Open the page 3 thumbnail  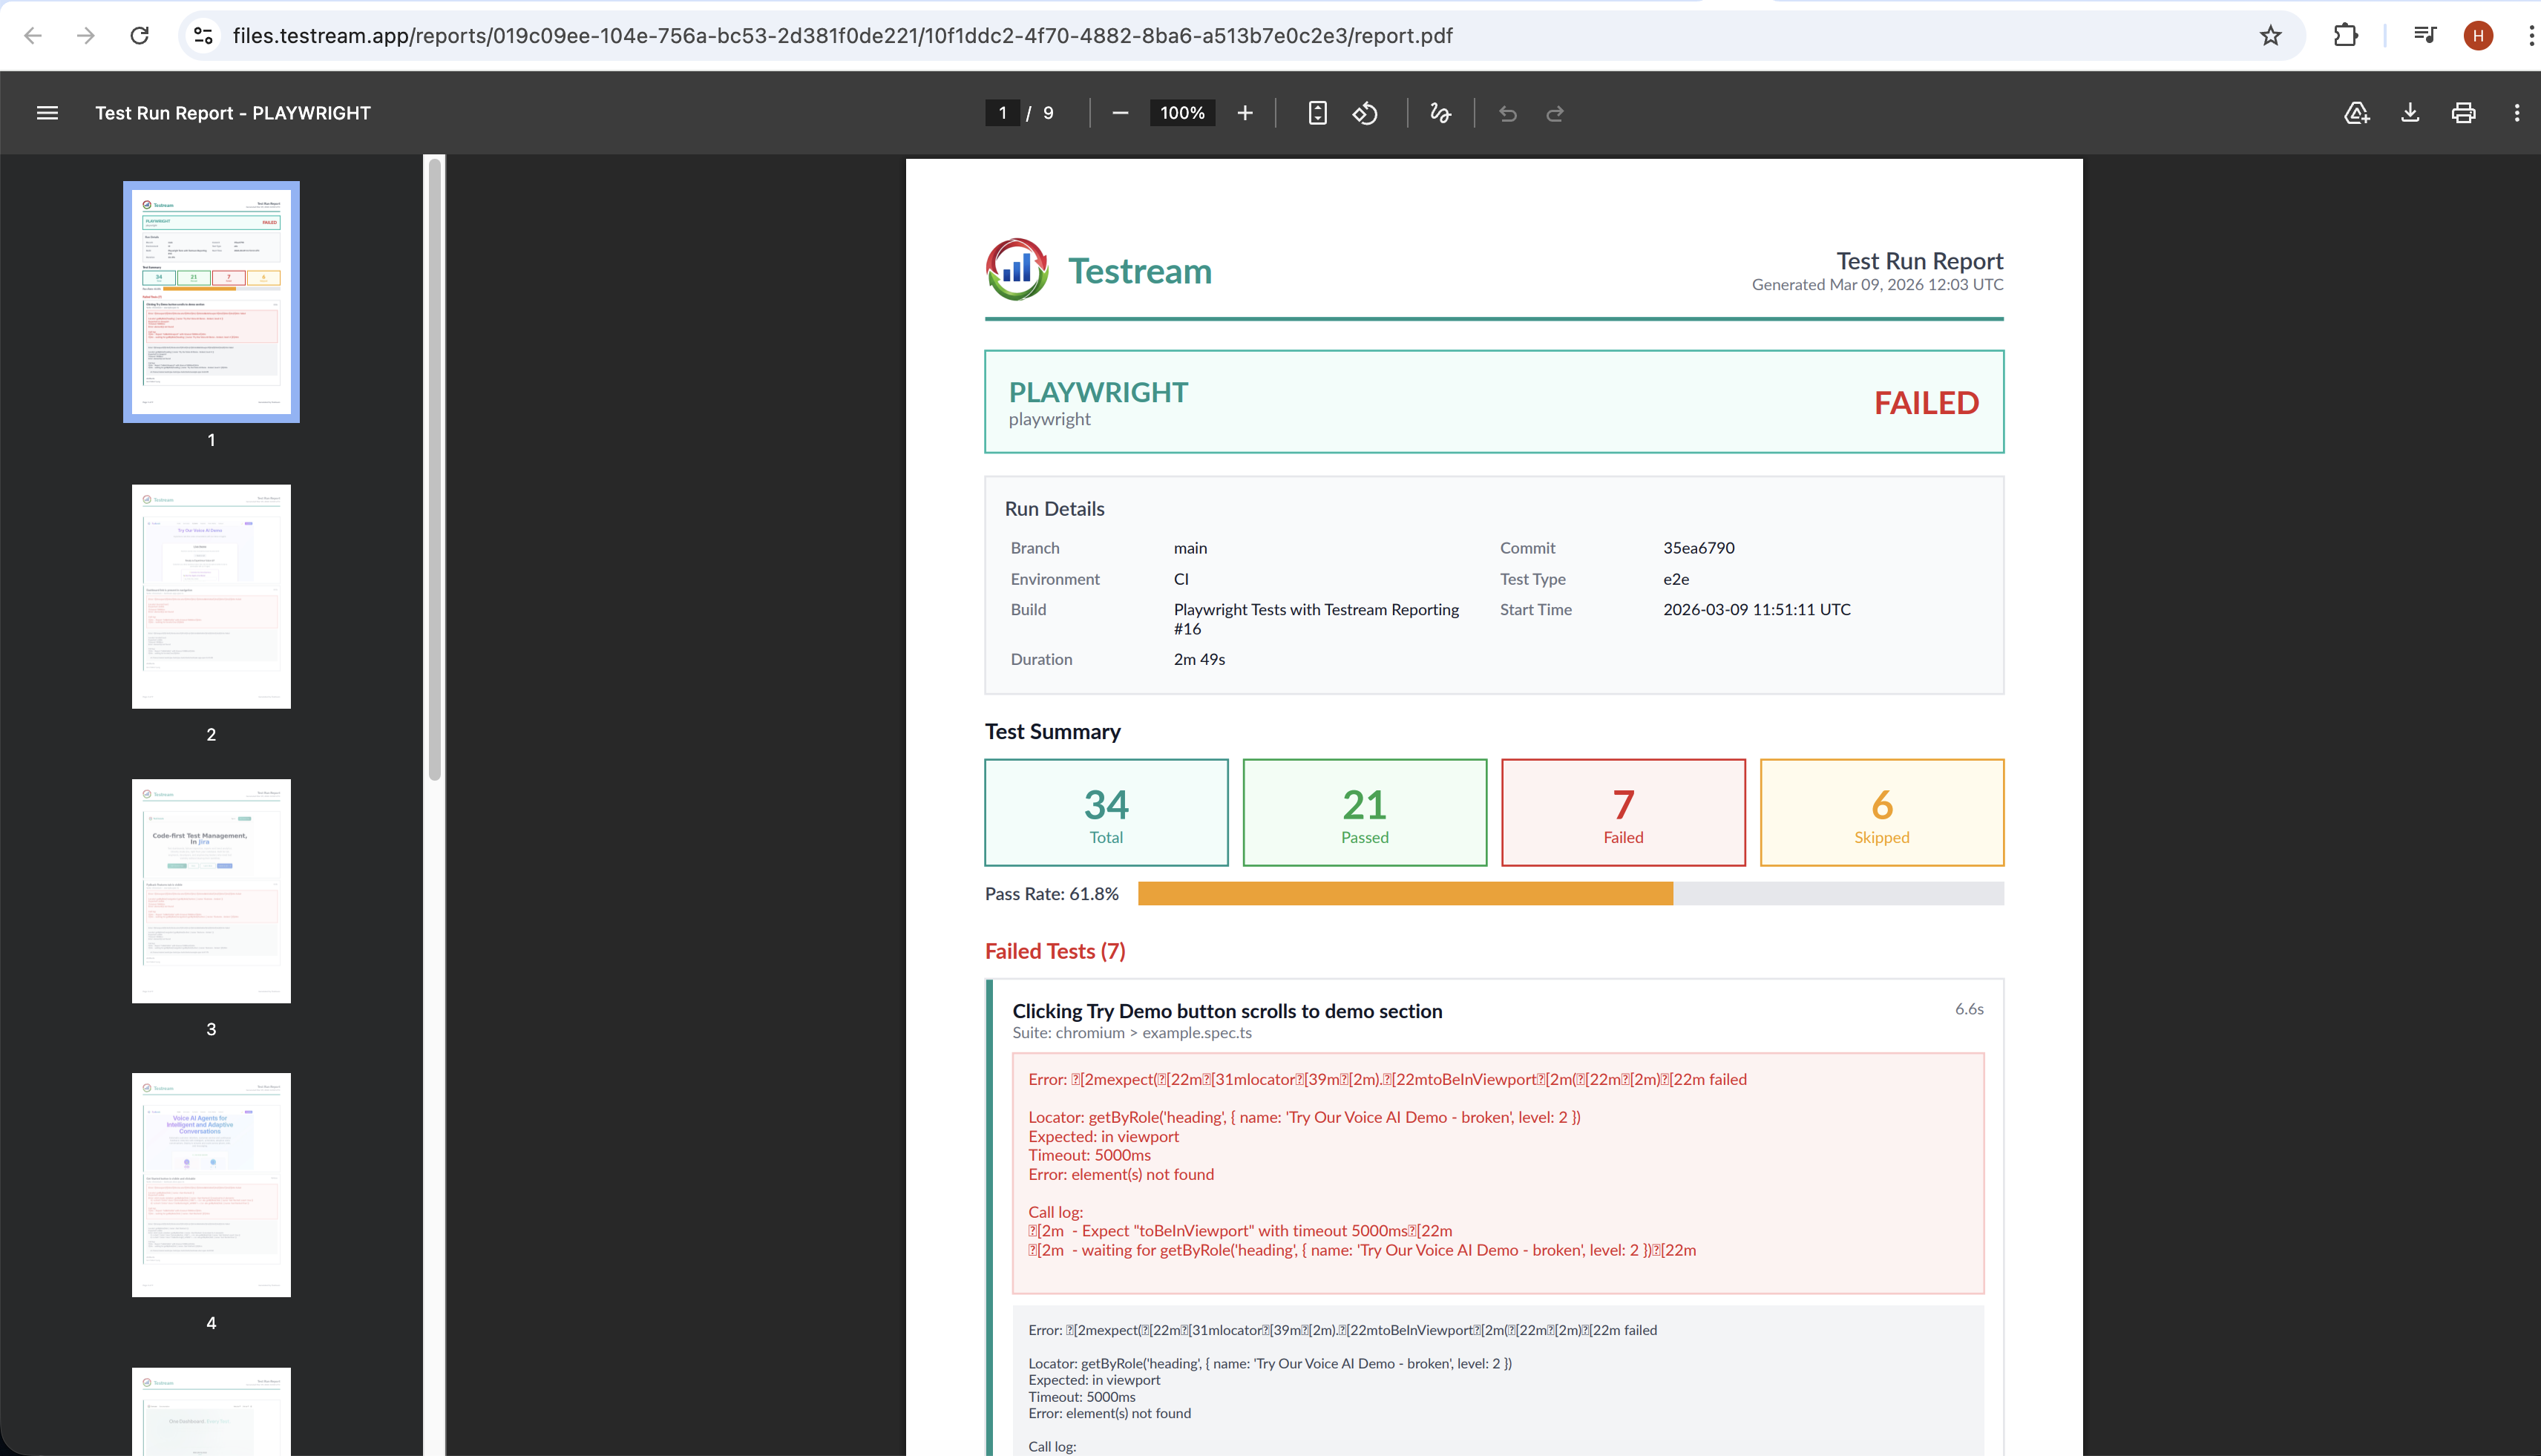coord(211,890)
